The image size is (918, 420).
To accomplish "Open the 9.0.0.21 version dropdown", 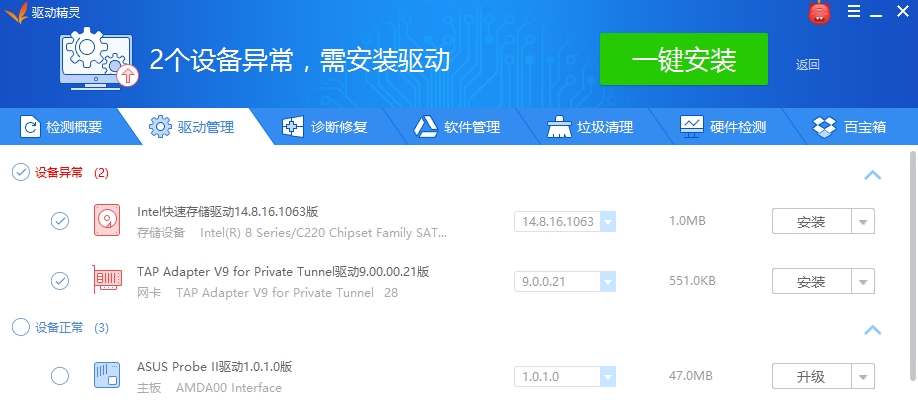I will [x=608, y=282].
